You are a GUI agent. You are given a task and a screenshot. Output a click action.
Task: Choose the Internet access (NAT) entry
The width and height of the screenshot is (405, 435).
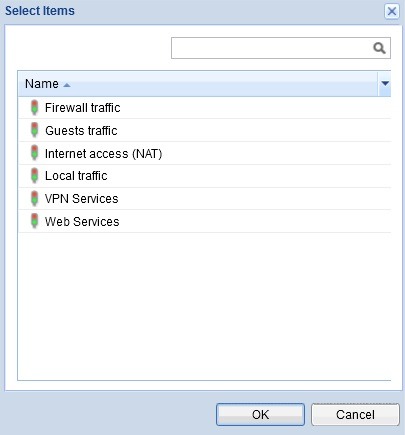coord(204,153)
